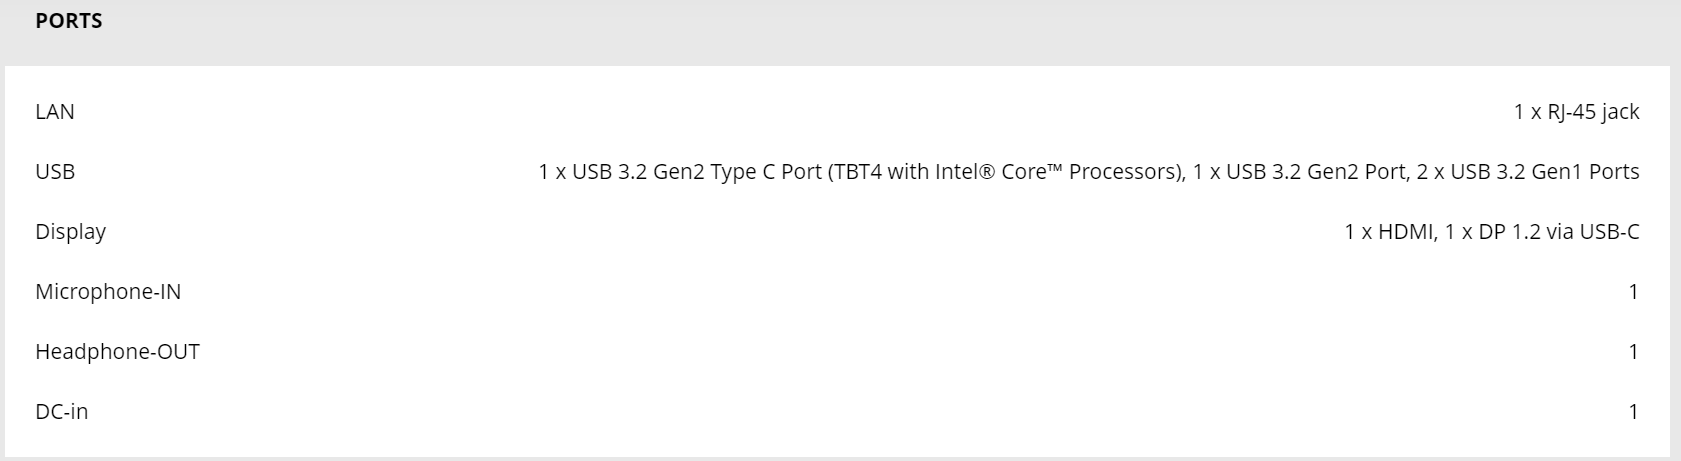The height and width of the screenshot is (461, 1681).
Task: Select the LAN row label
Action: click(55, 112)
